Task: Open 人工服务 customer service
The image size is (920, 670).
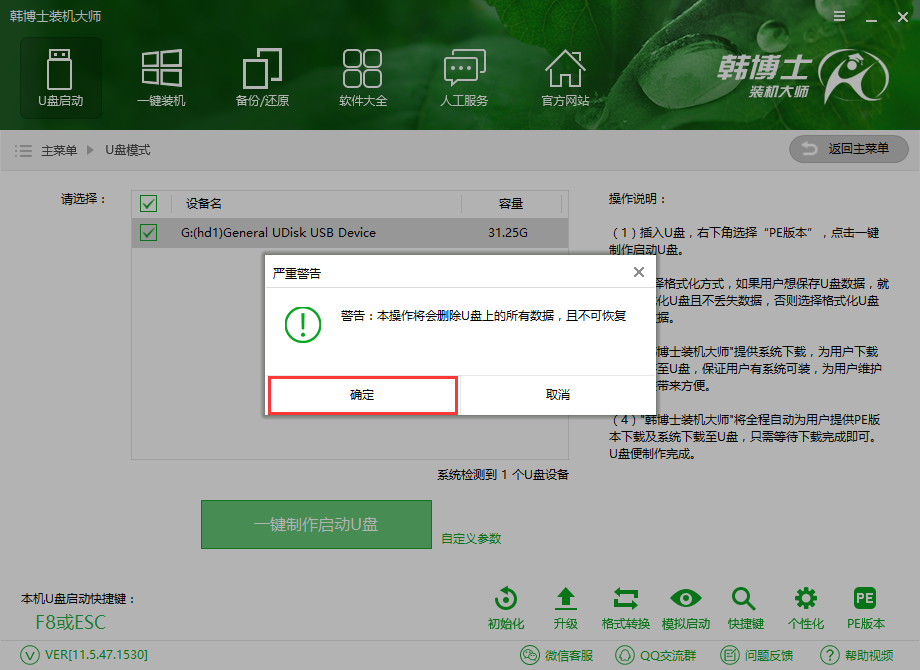Action: point(464,78)
